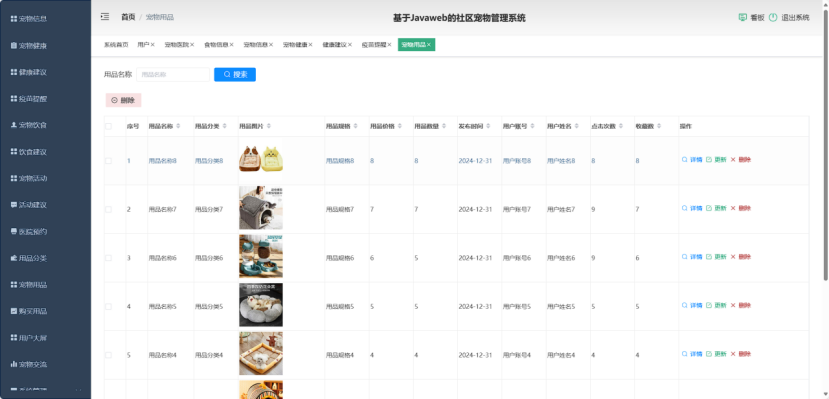Image resolution: width=829 pixels, height=399 pixels.
Task: Open 用品分类 in the sidebar
Action: pyautogui.click(x=29, y=258)
